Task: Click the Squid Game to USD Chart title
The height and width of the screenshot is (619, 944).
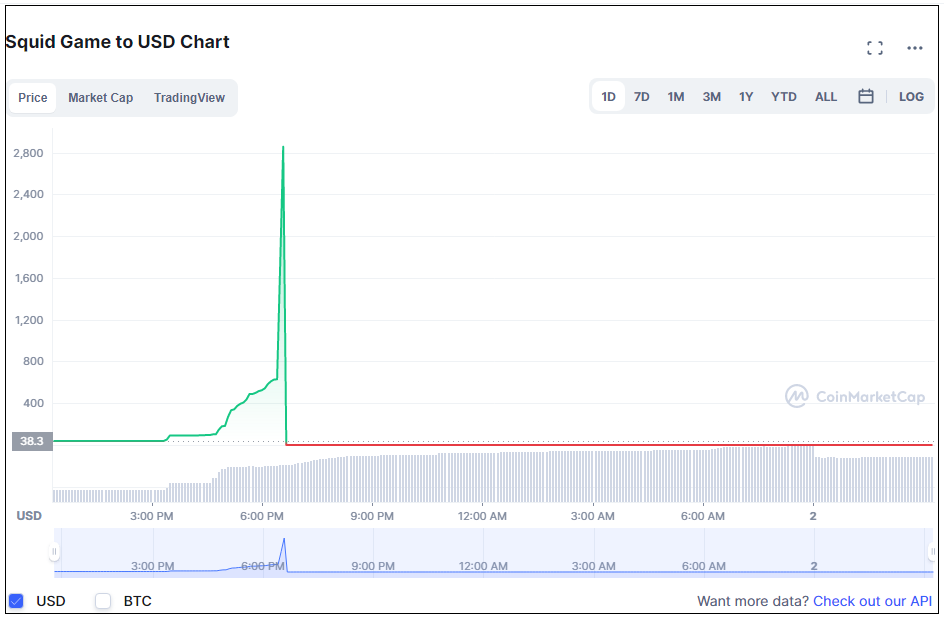Action: coord(117,42)
